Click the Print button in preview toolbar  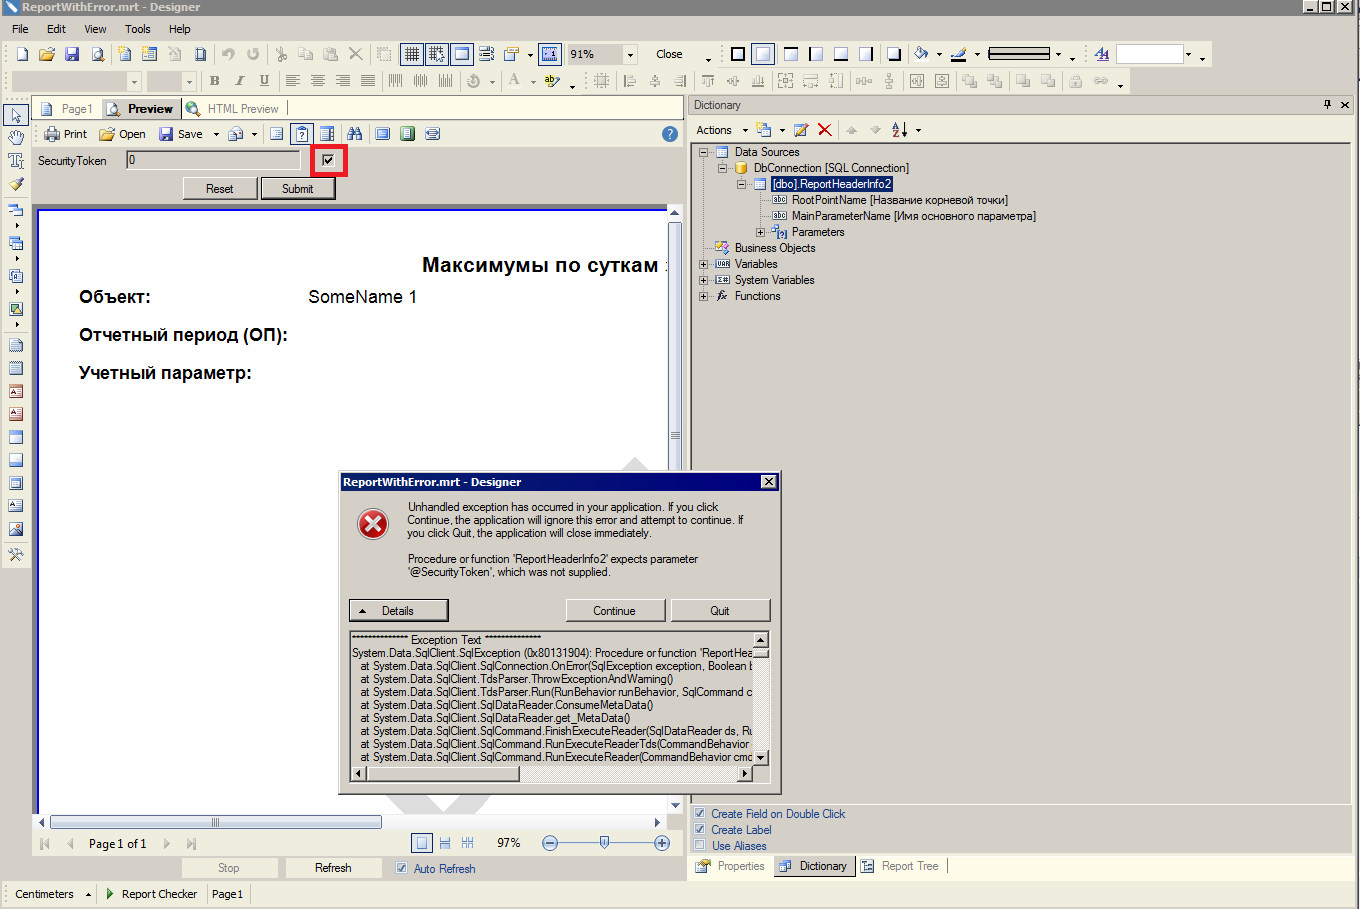click(x=66, y=134)
